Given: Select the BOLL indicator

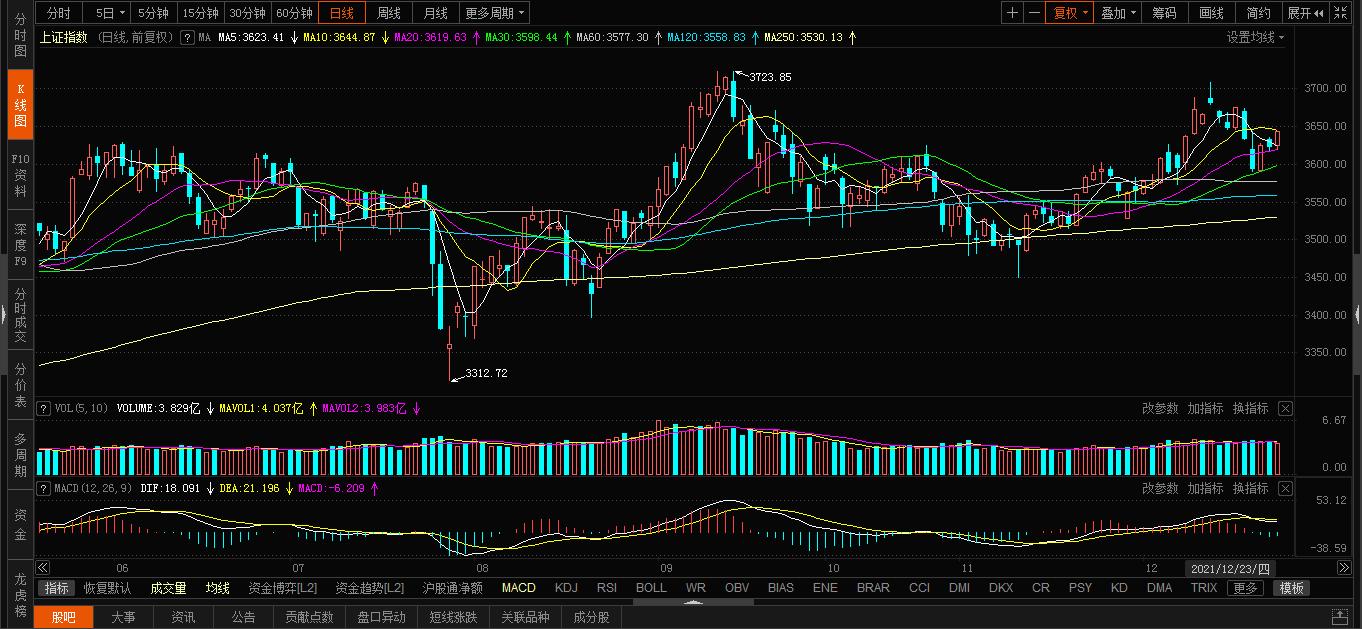Looking at the screenshot, I should tap(651, 588).
